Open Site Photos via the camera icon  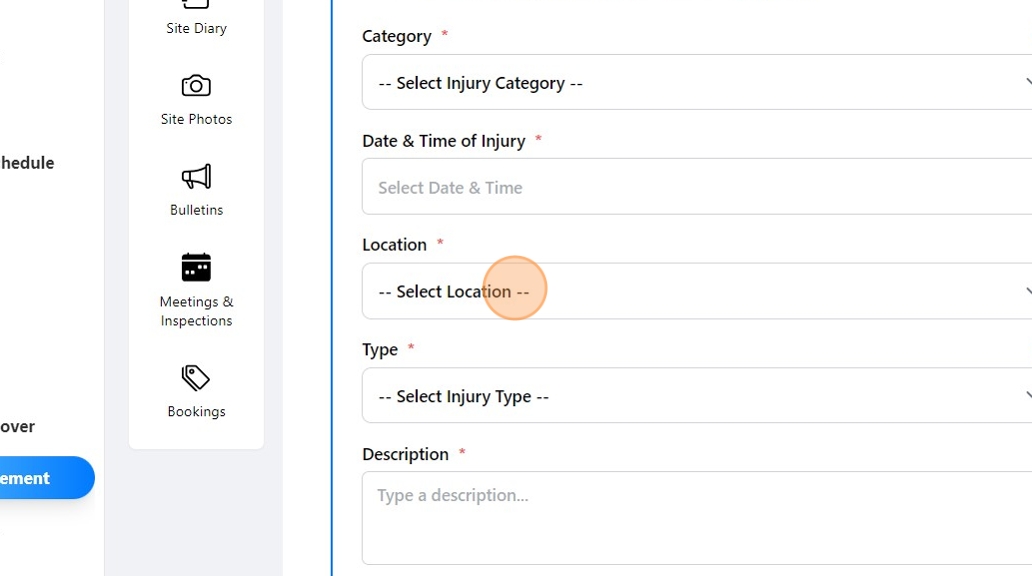pyautogui.click(x=196, y=86)
